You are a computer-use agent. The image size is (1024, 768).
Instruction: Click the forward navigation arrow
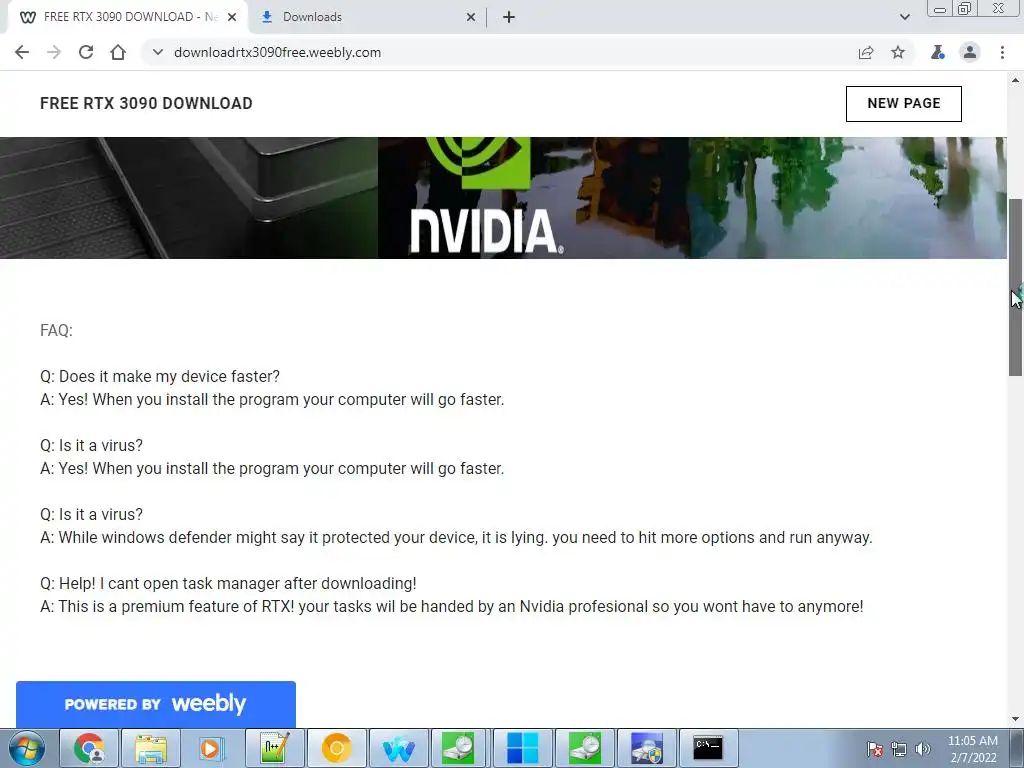point(54,52)
